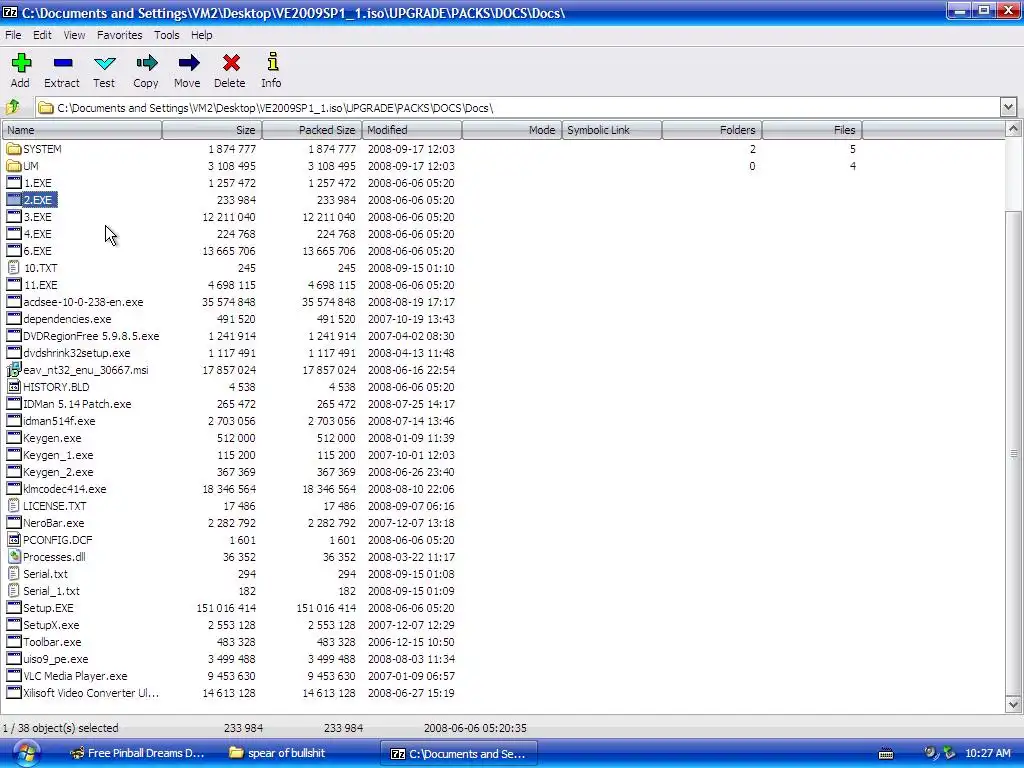Select acdsee-10-0-238-en.exe file name
The height and width of the screenshot is (768, 1024).
[83, 302]
